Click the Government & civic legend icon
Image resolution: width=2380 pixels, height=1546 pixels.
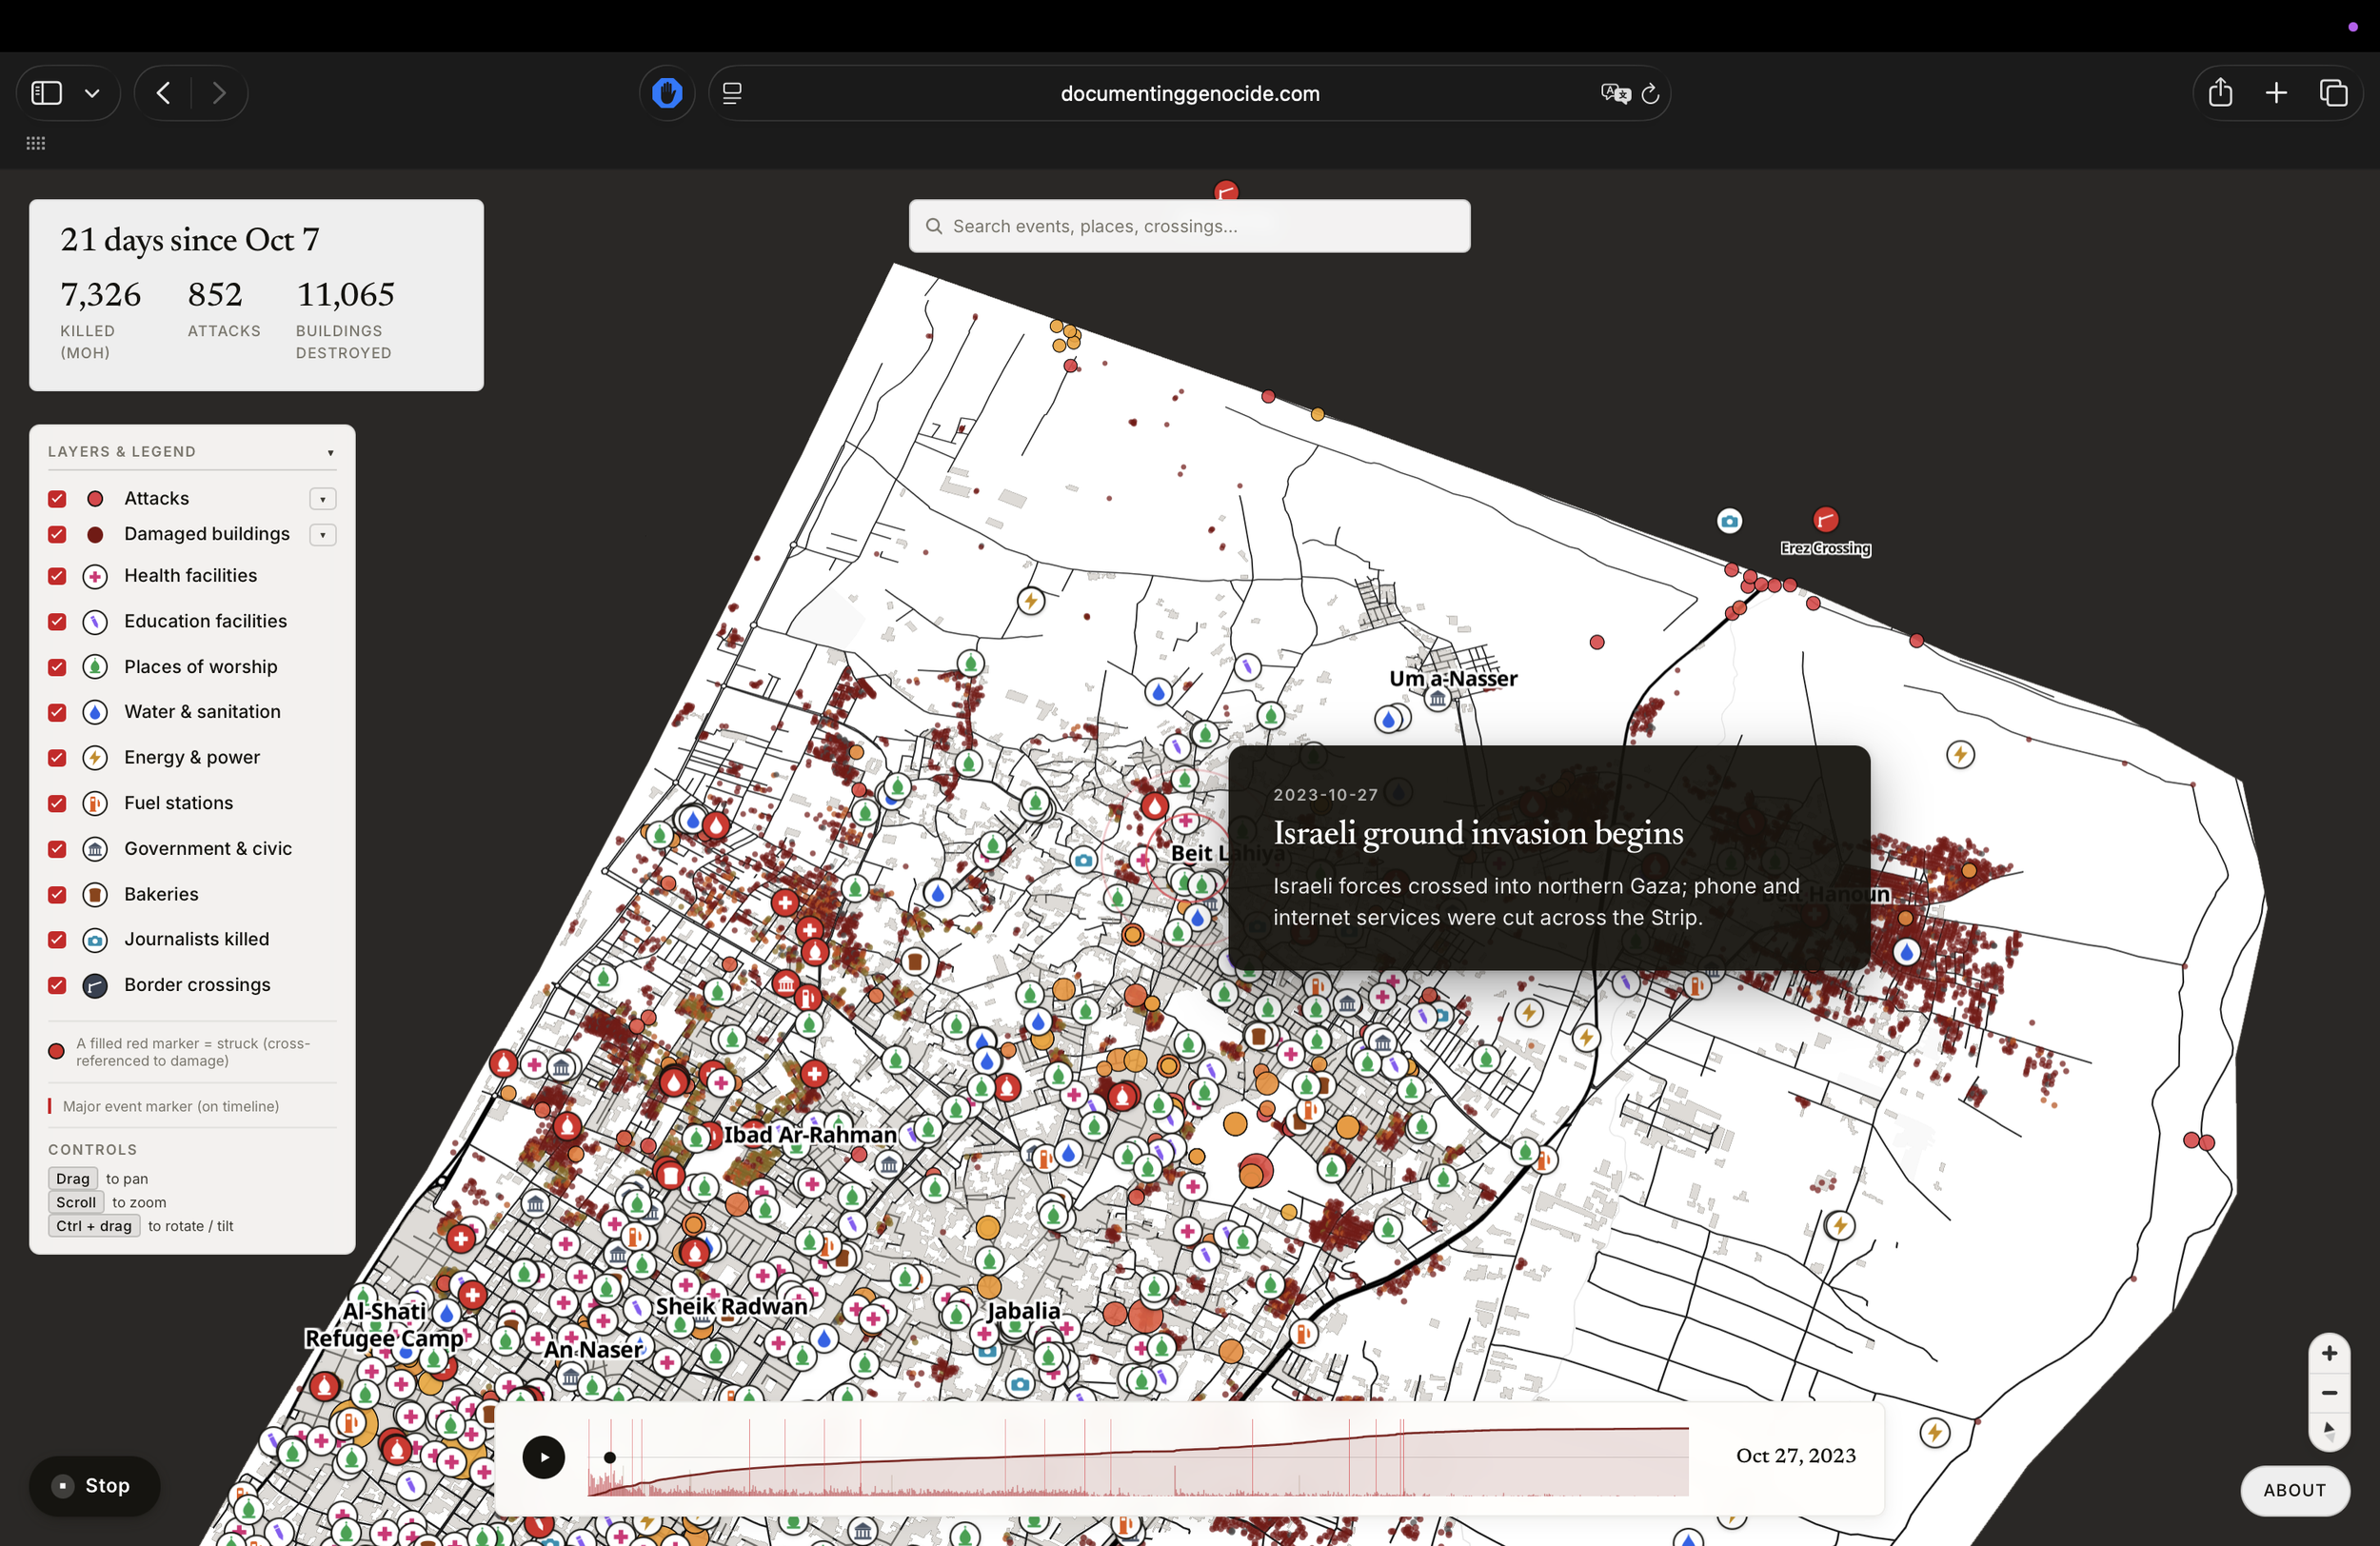tap(95, 849)
